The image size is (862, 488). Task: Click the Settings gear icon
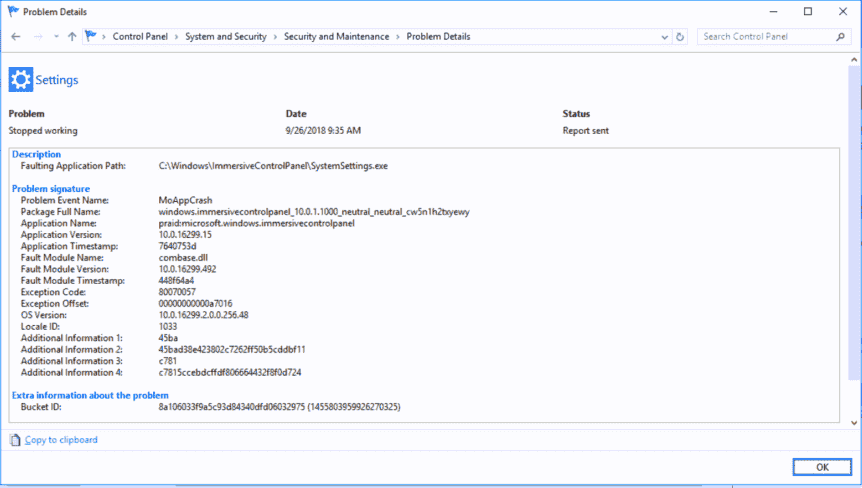click(21, 80)
